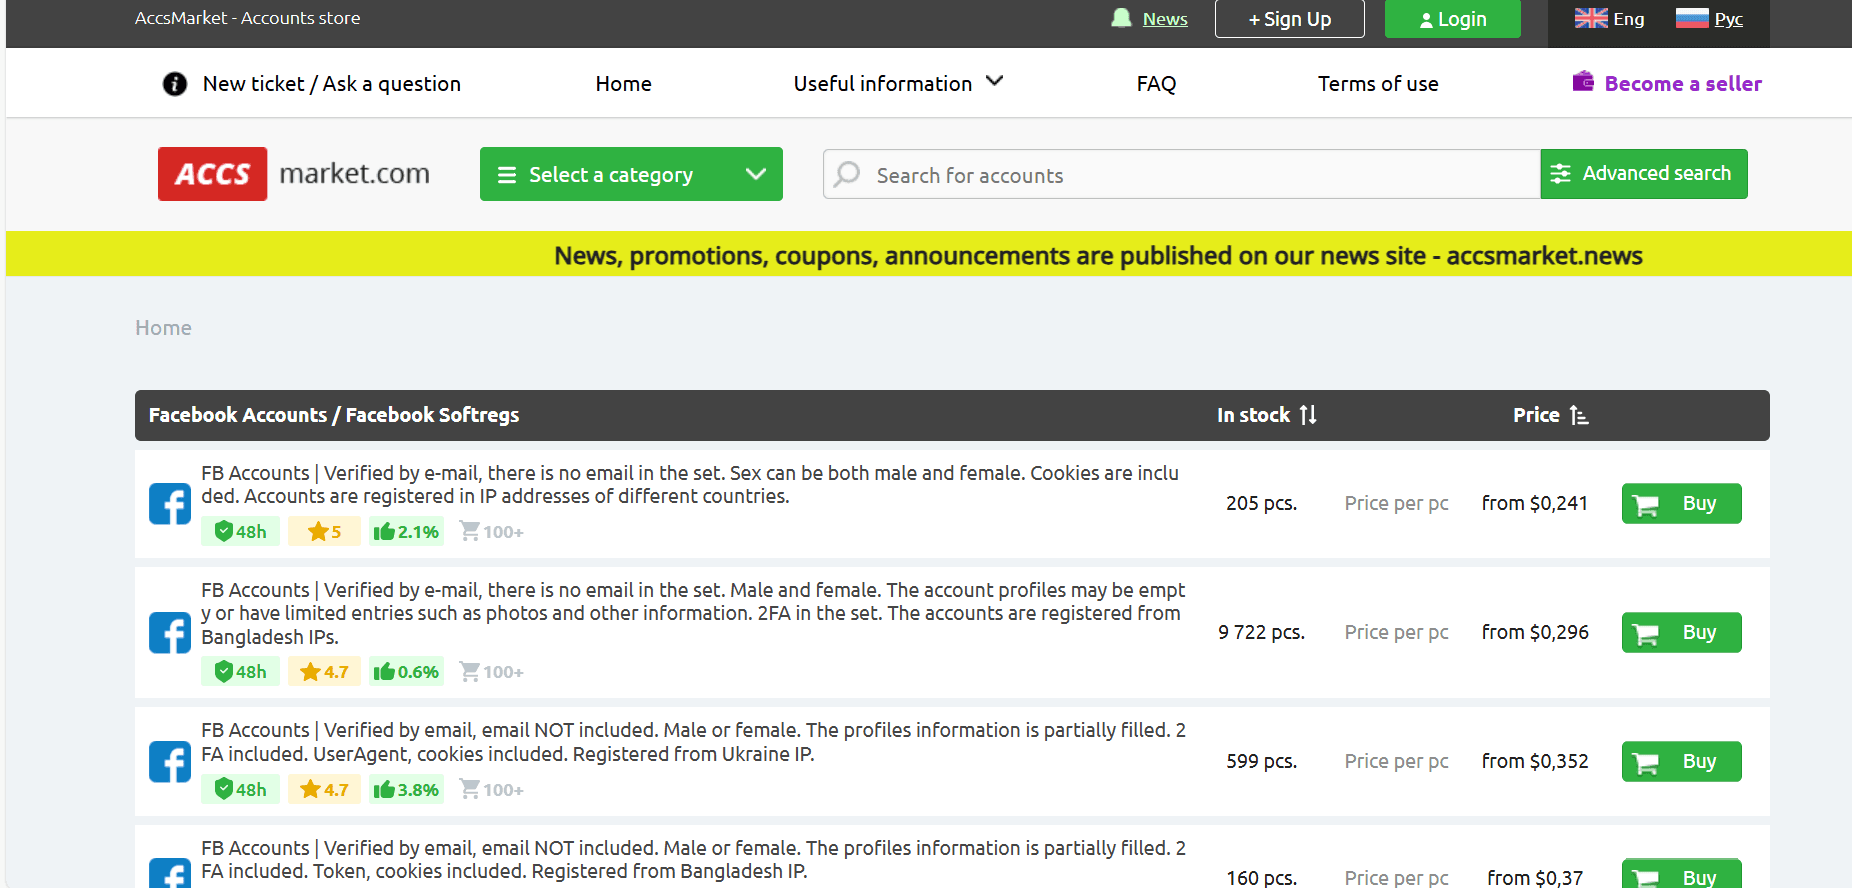Click the News bell icon
This screenshot has height=888, width=1852.
pos(1122,18)
